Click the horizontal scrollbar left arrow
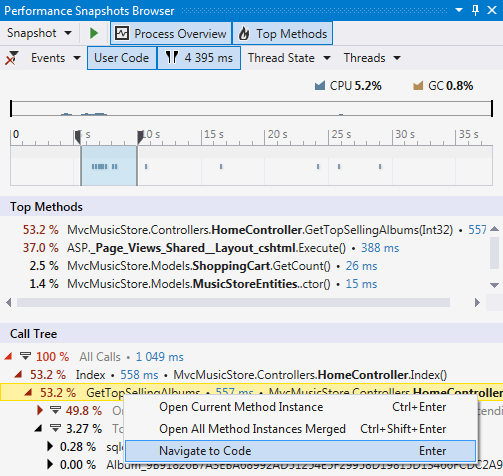 (9, 303)
